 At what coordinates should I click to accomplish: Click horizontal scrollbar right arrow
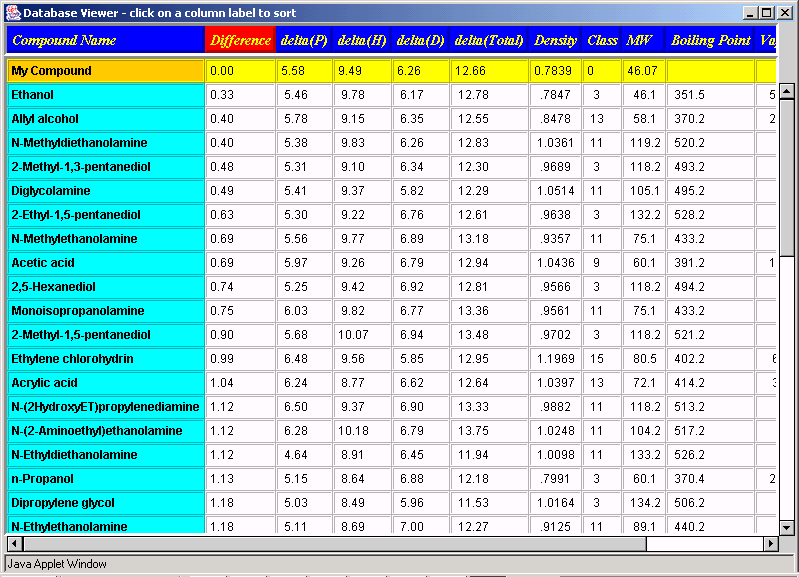[771, 544]
